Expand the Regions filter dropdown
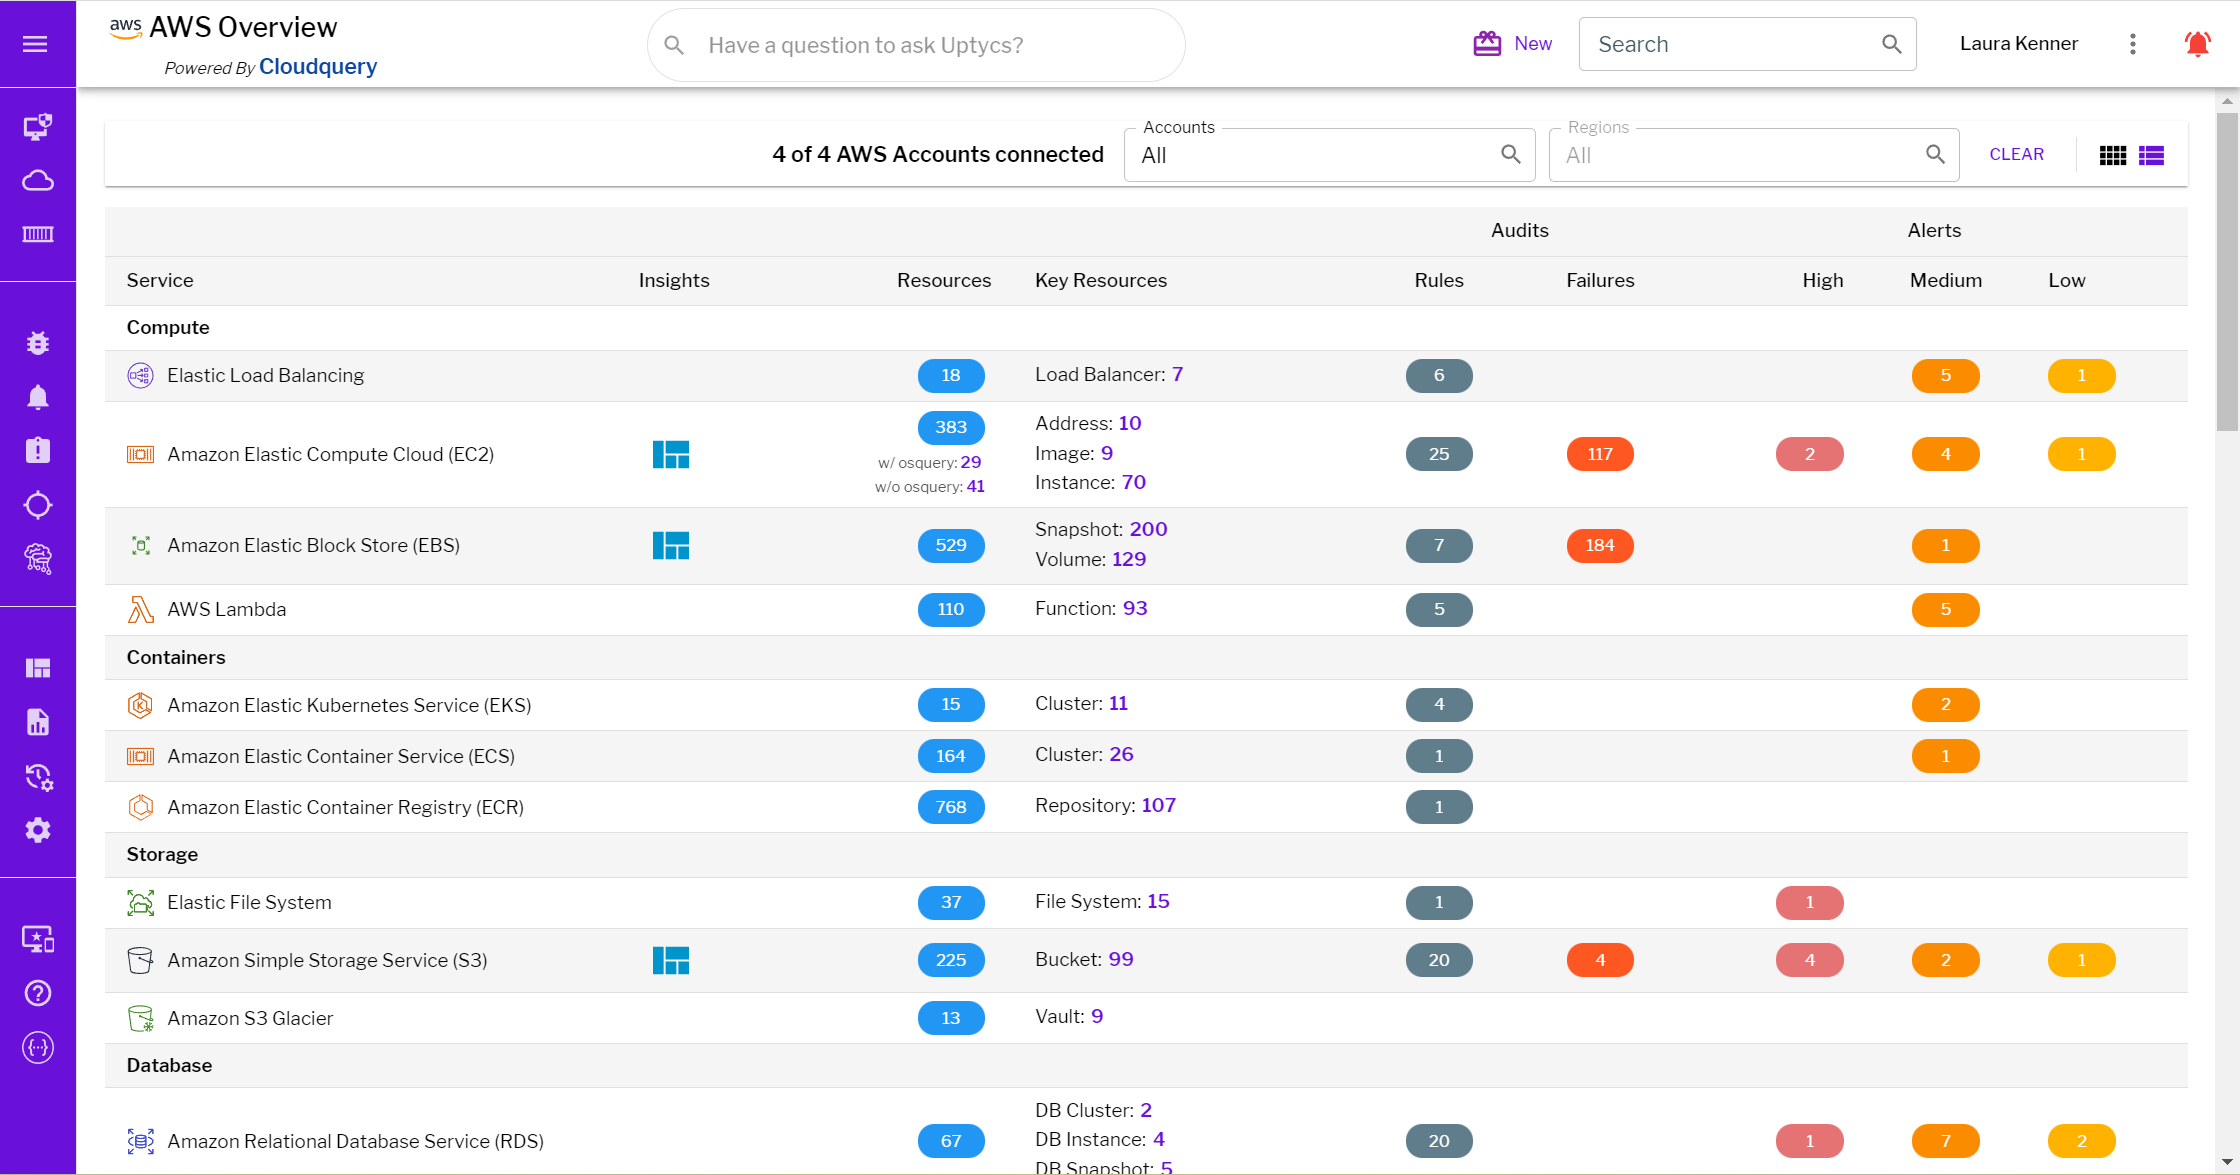This screenshot has width=2240, height=1175. click(1756, 153)
